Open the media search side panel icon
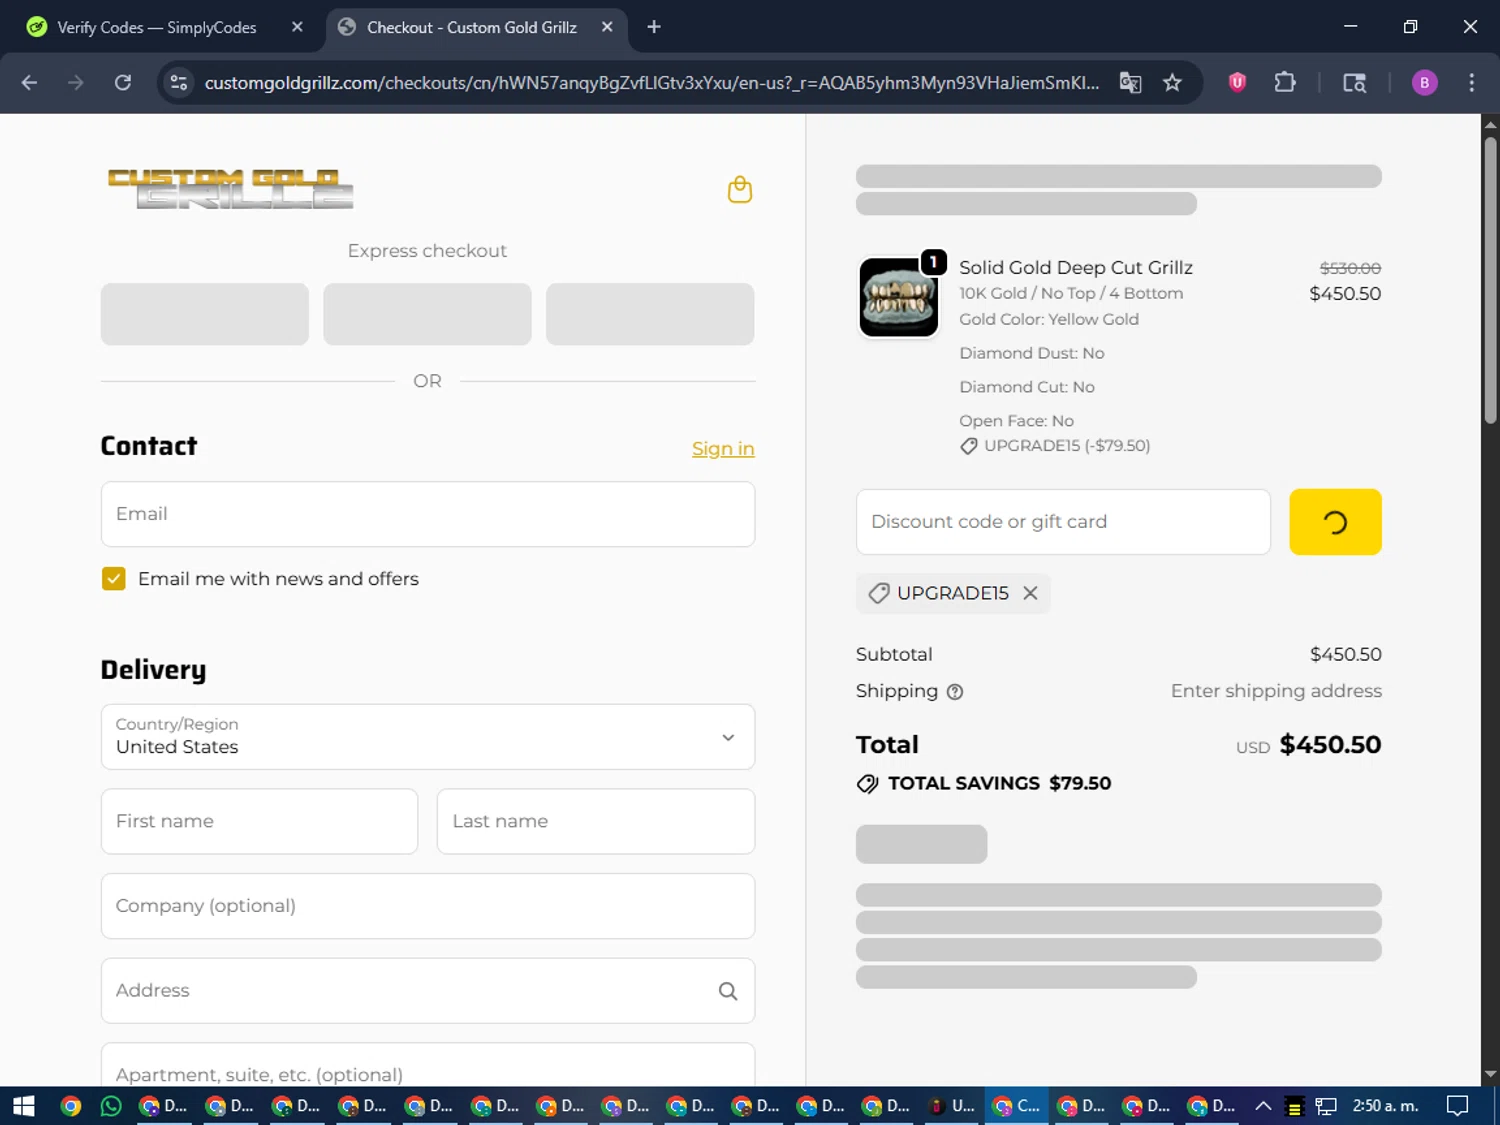Image resolution: width=1500 pixels, height=1125 pixels. 1354,83
